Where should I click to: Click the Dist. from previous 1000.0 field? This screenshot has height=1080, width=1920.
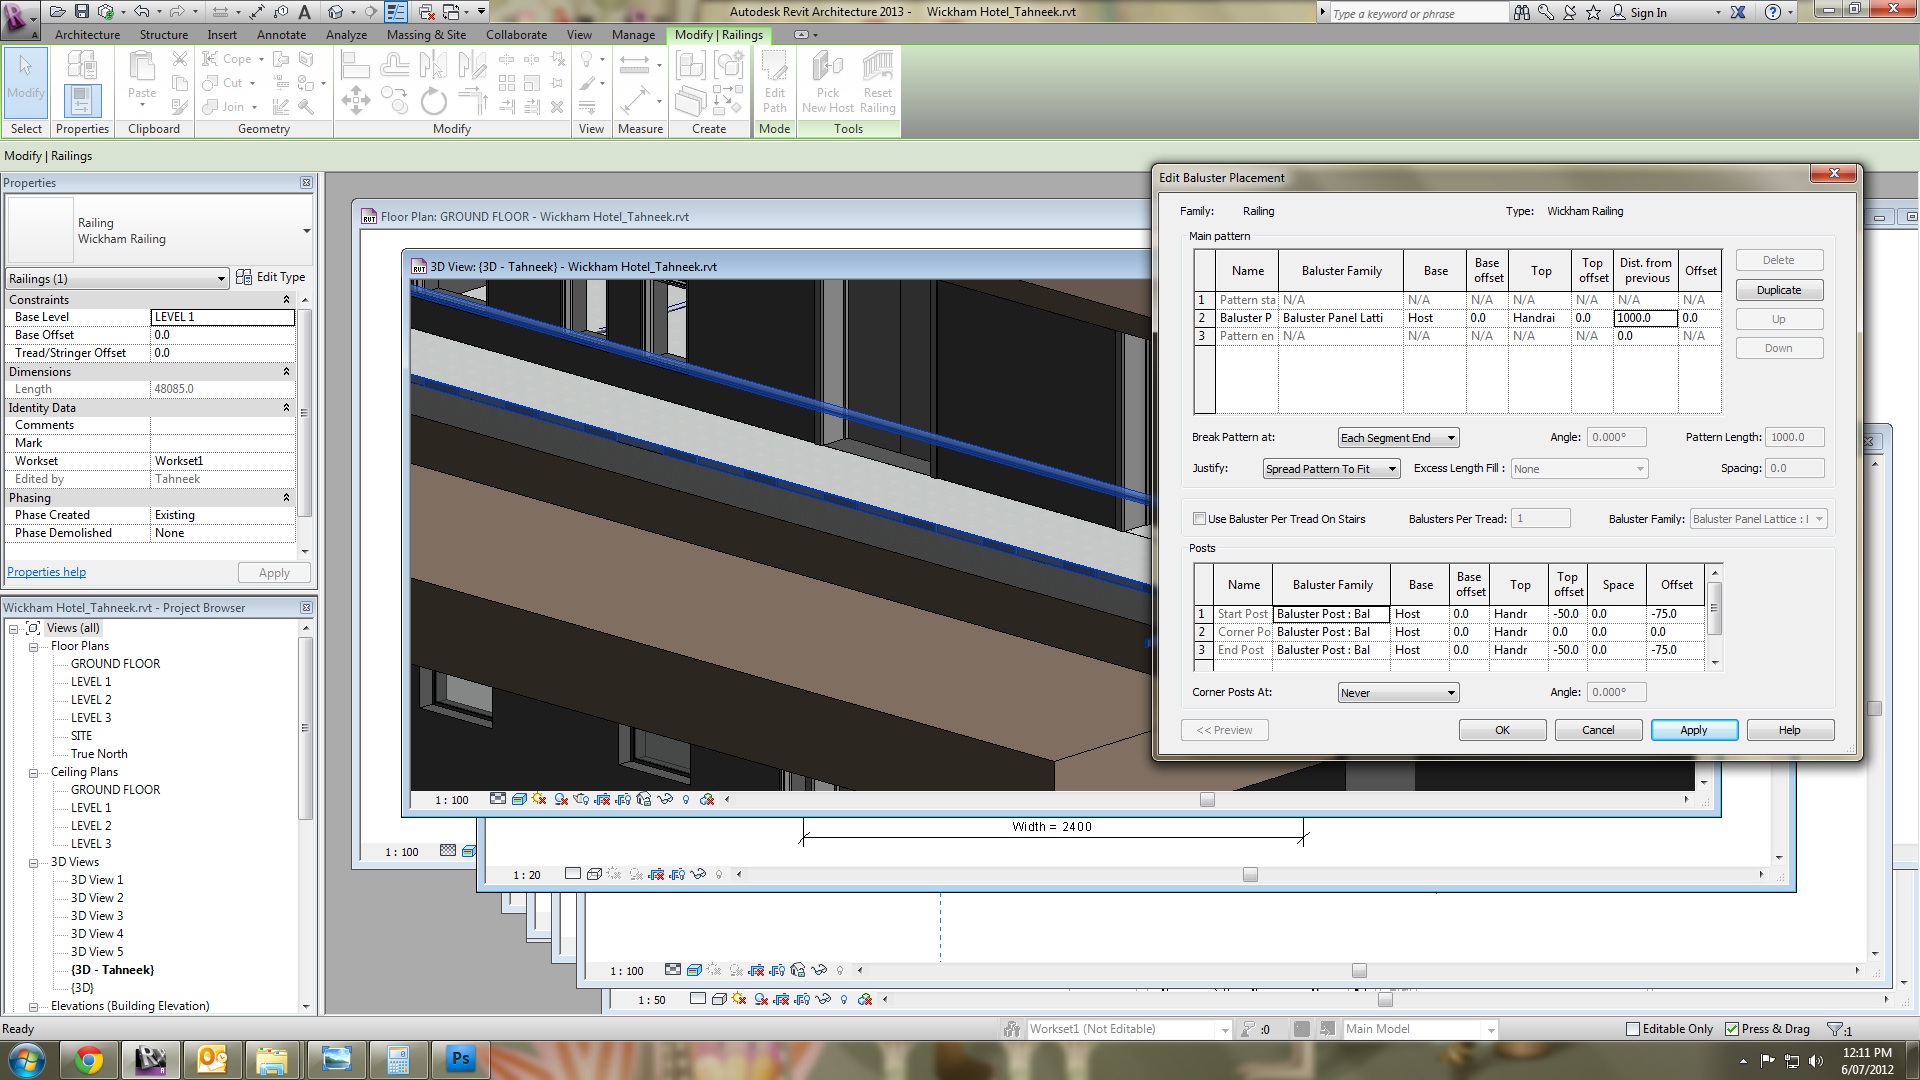pos(1644,318)
